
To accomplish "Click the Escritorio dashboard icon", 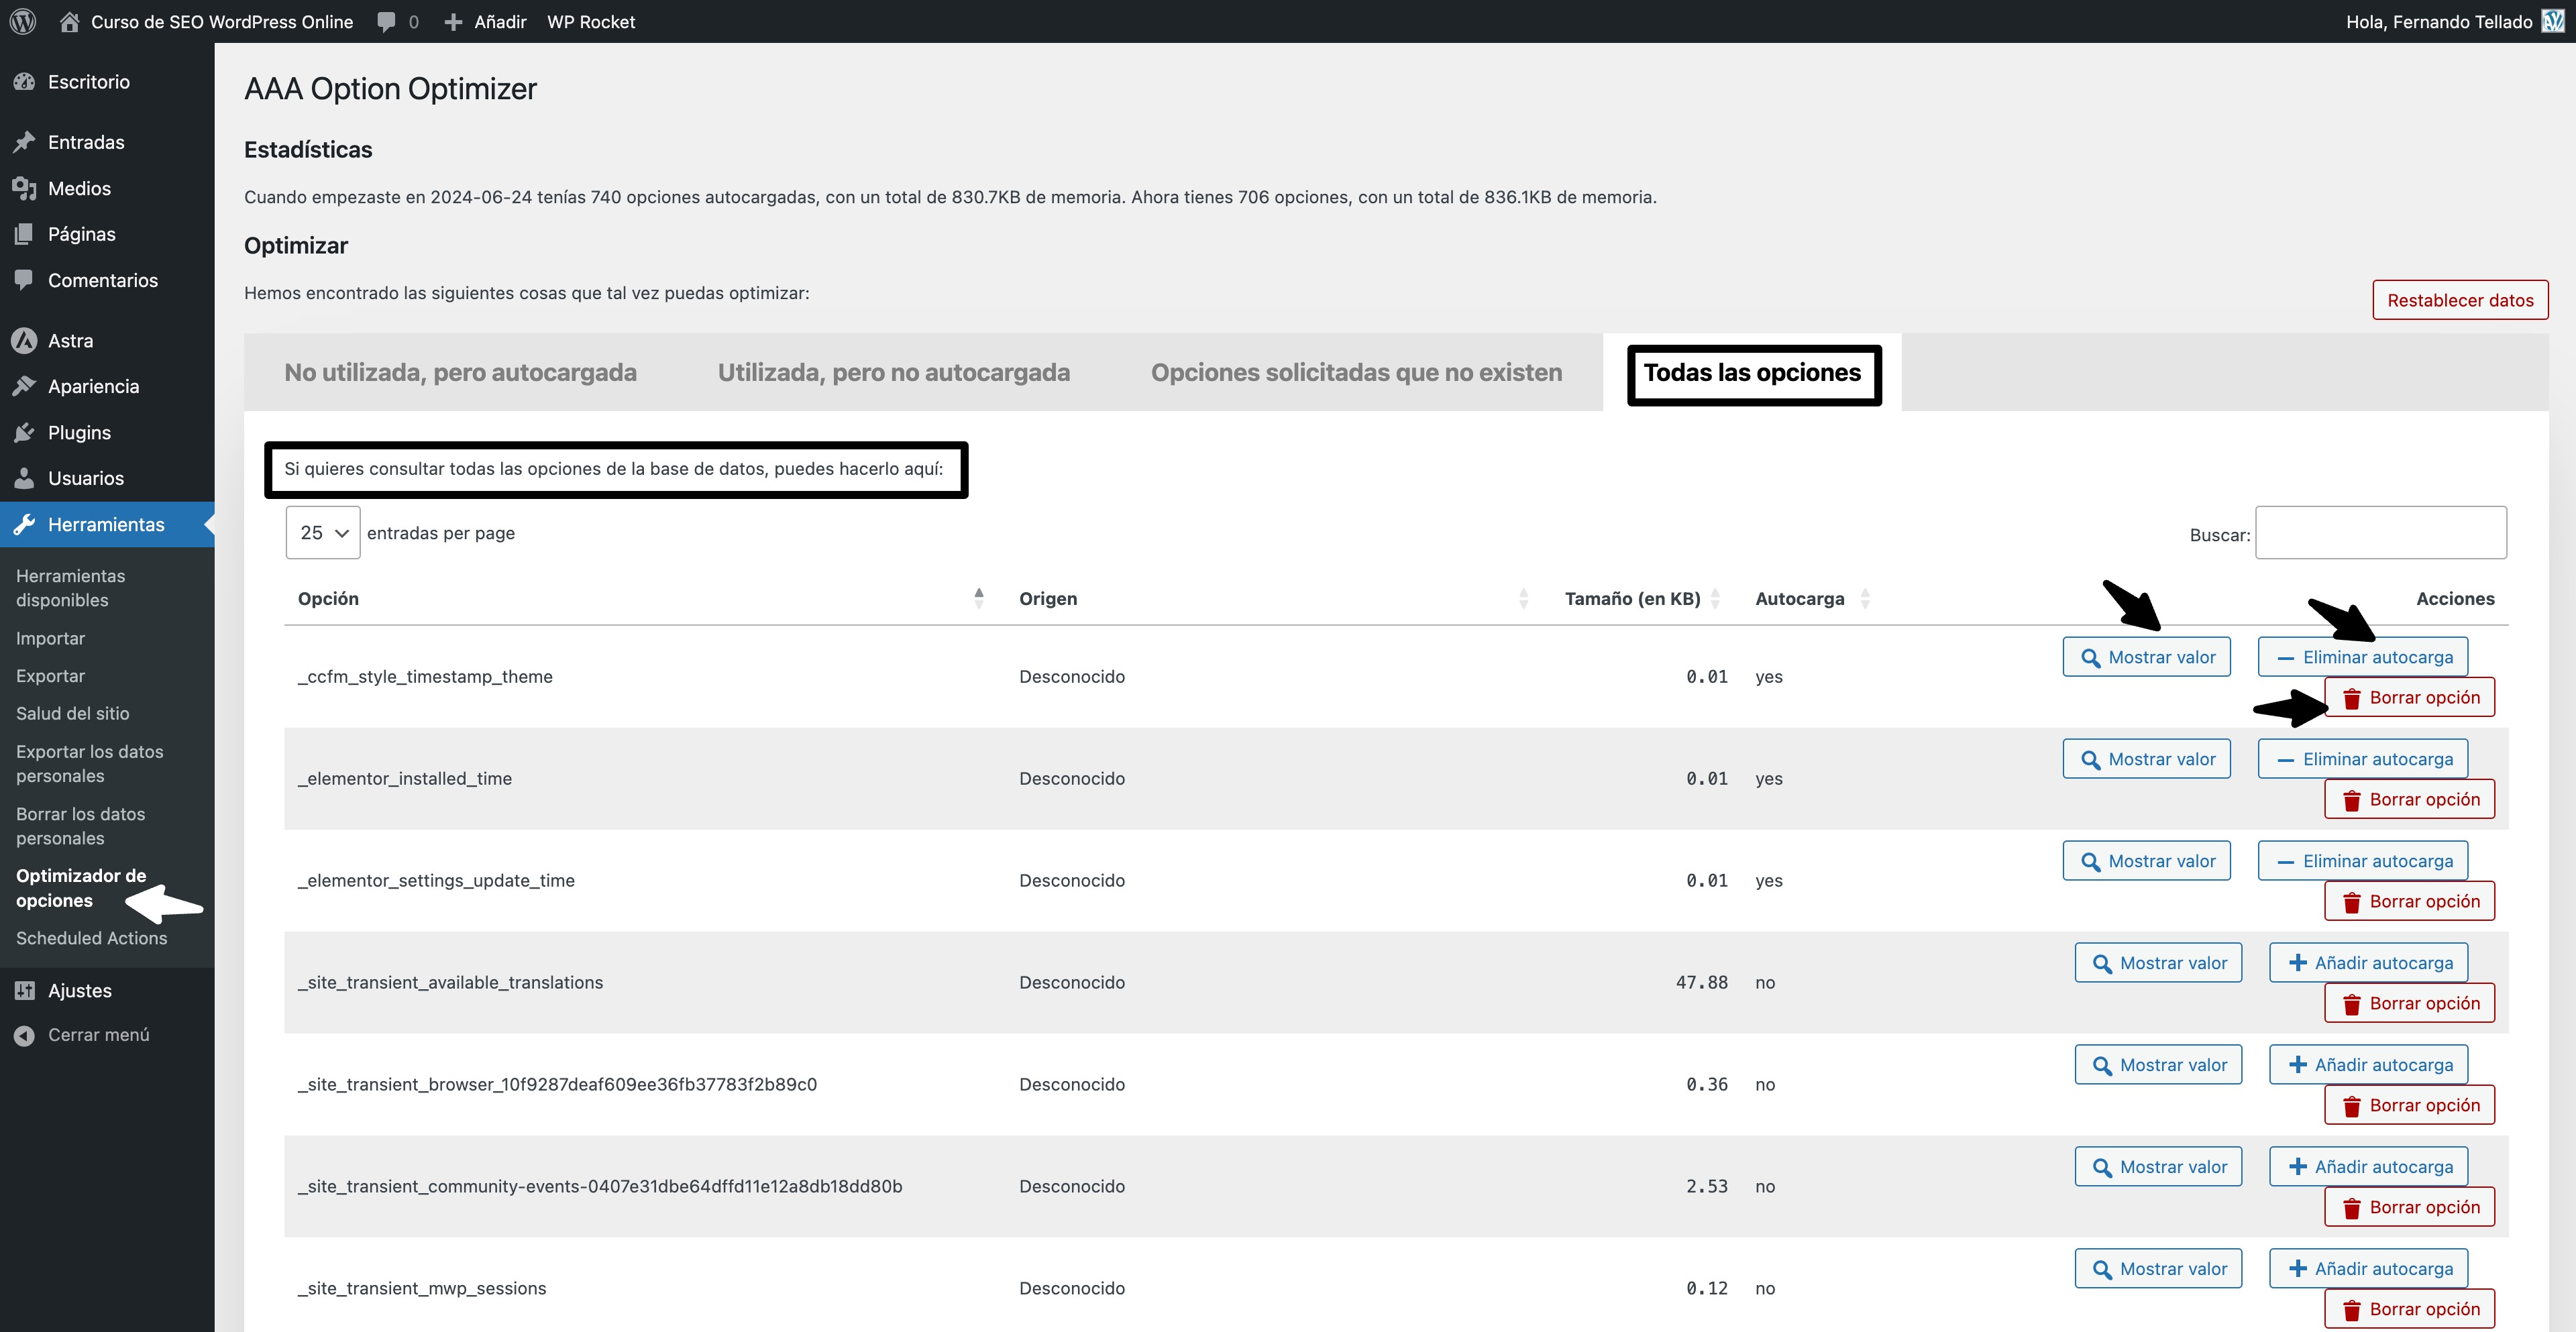I will tap(24, 82).
